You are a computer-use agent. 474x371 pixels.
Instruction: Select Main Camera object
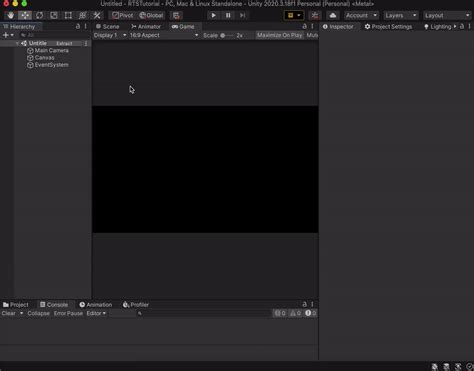(48, 51)
